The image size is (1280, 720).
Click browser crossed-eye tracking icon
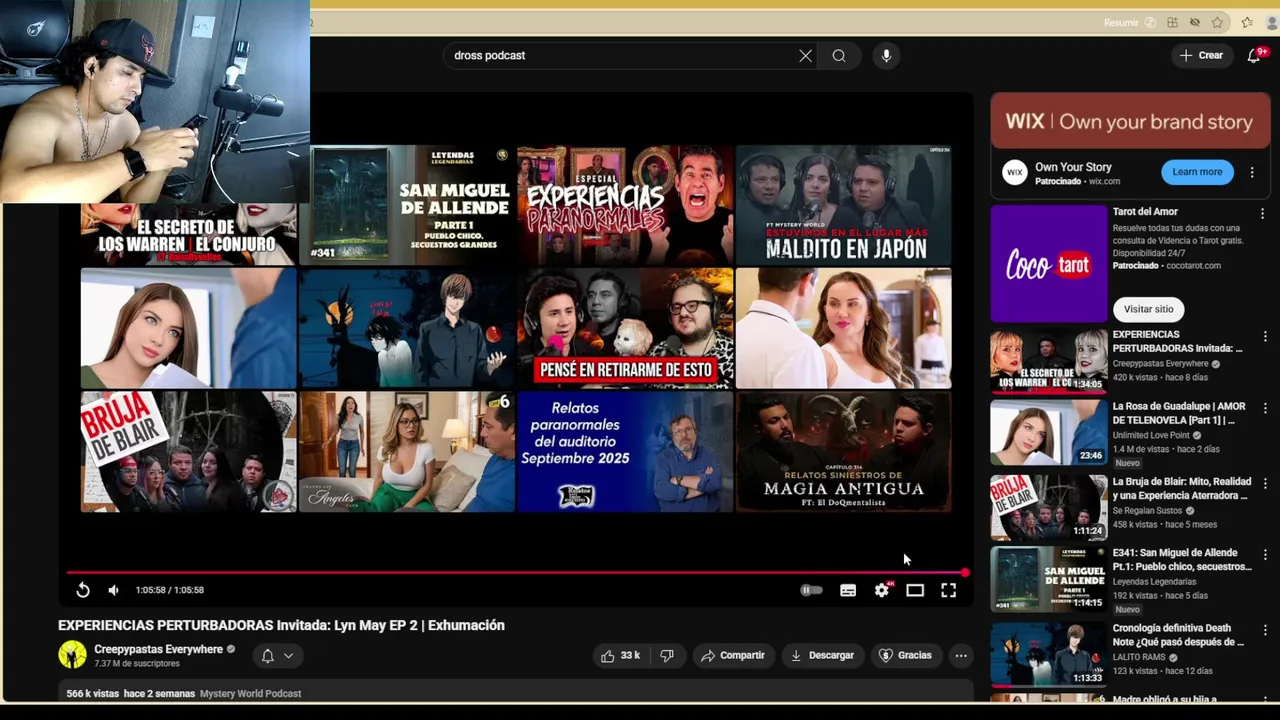pyautogui.click(x=1195, y=23)
